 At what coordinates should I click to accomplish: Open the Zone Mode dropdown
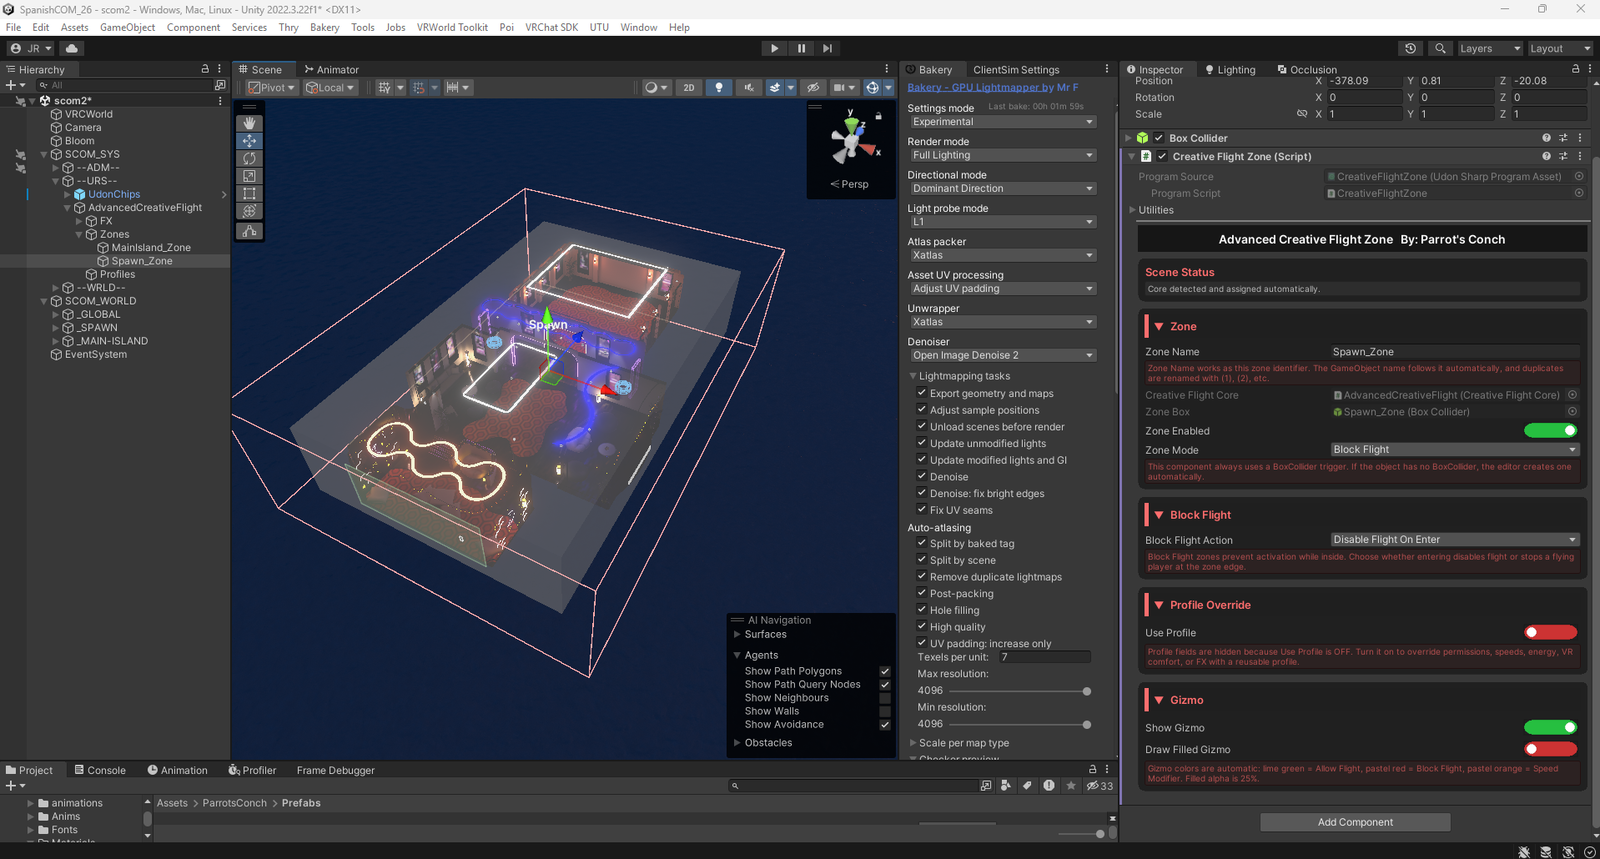[1455, 450]
